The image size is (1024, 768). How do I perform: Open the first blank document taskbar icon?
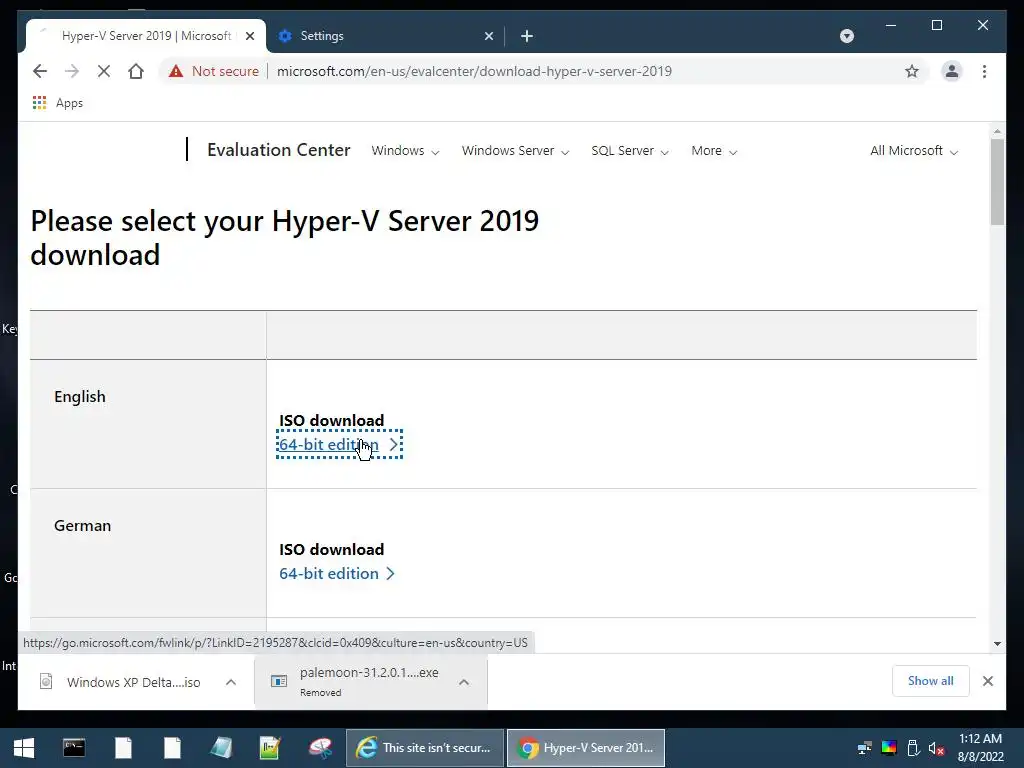click(x=123, y=748)
